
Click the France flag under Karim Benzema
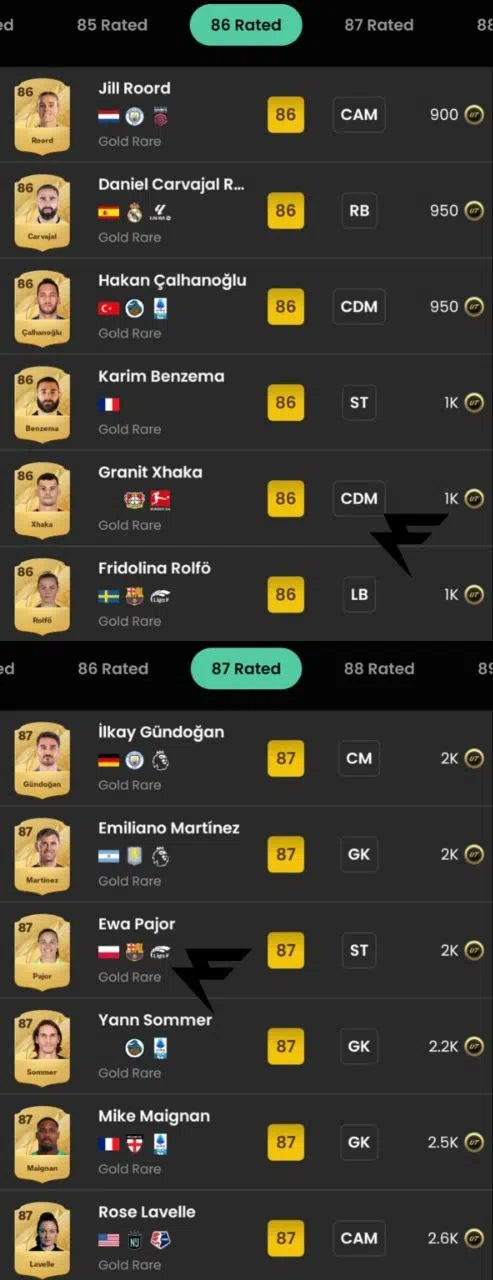click(x=109, y=404)
